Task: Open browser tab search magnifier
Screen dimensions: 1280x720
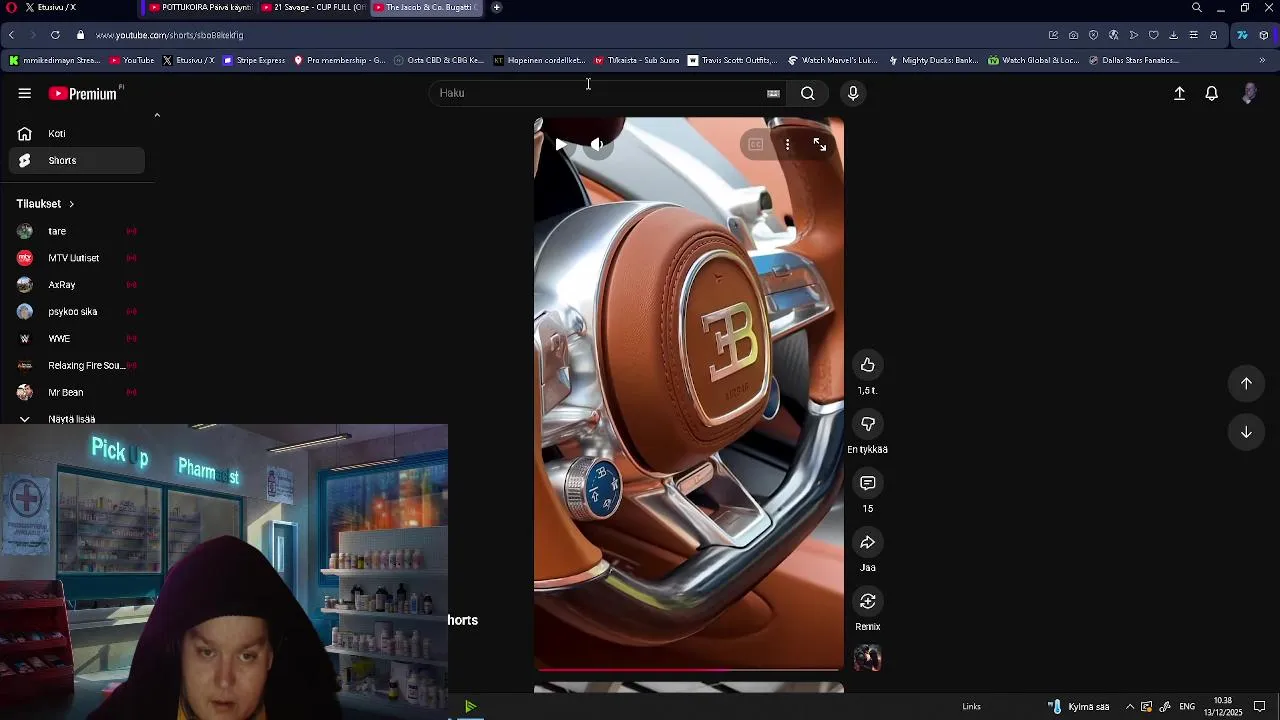Action: click(1197, 7)
